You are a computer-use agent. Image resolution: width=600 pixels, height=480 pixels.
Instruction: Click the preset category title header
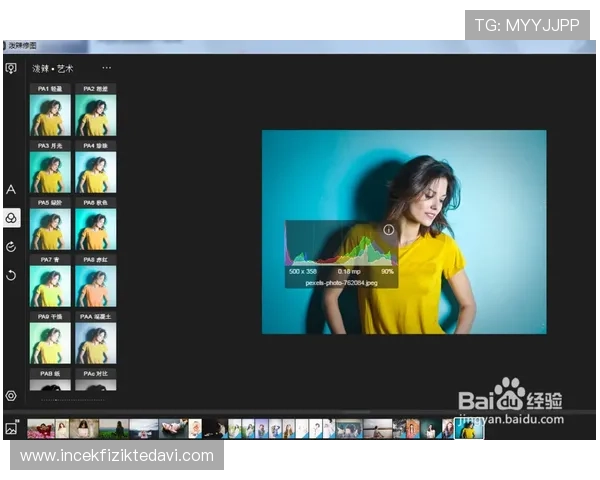[x=54, y=68]
